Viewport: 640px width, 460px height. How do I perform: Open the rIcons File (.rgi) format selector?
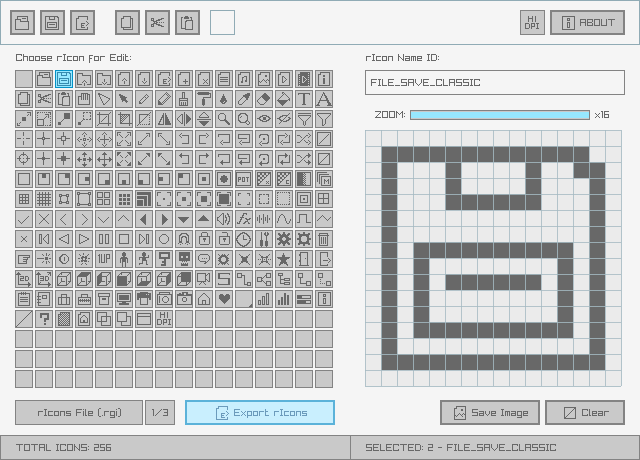[79, 412]
